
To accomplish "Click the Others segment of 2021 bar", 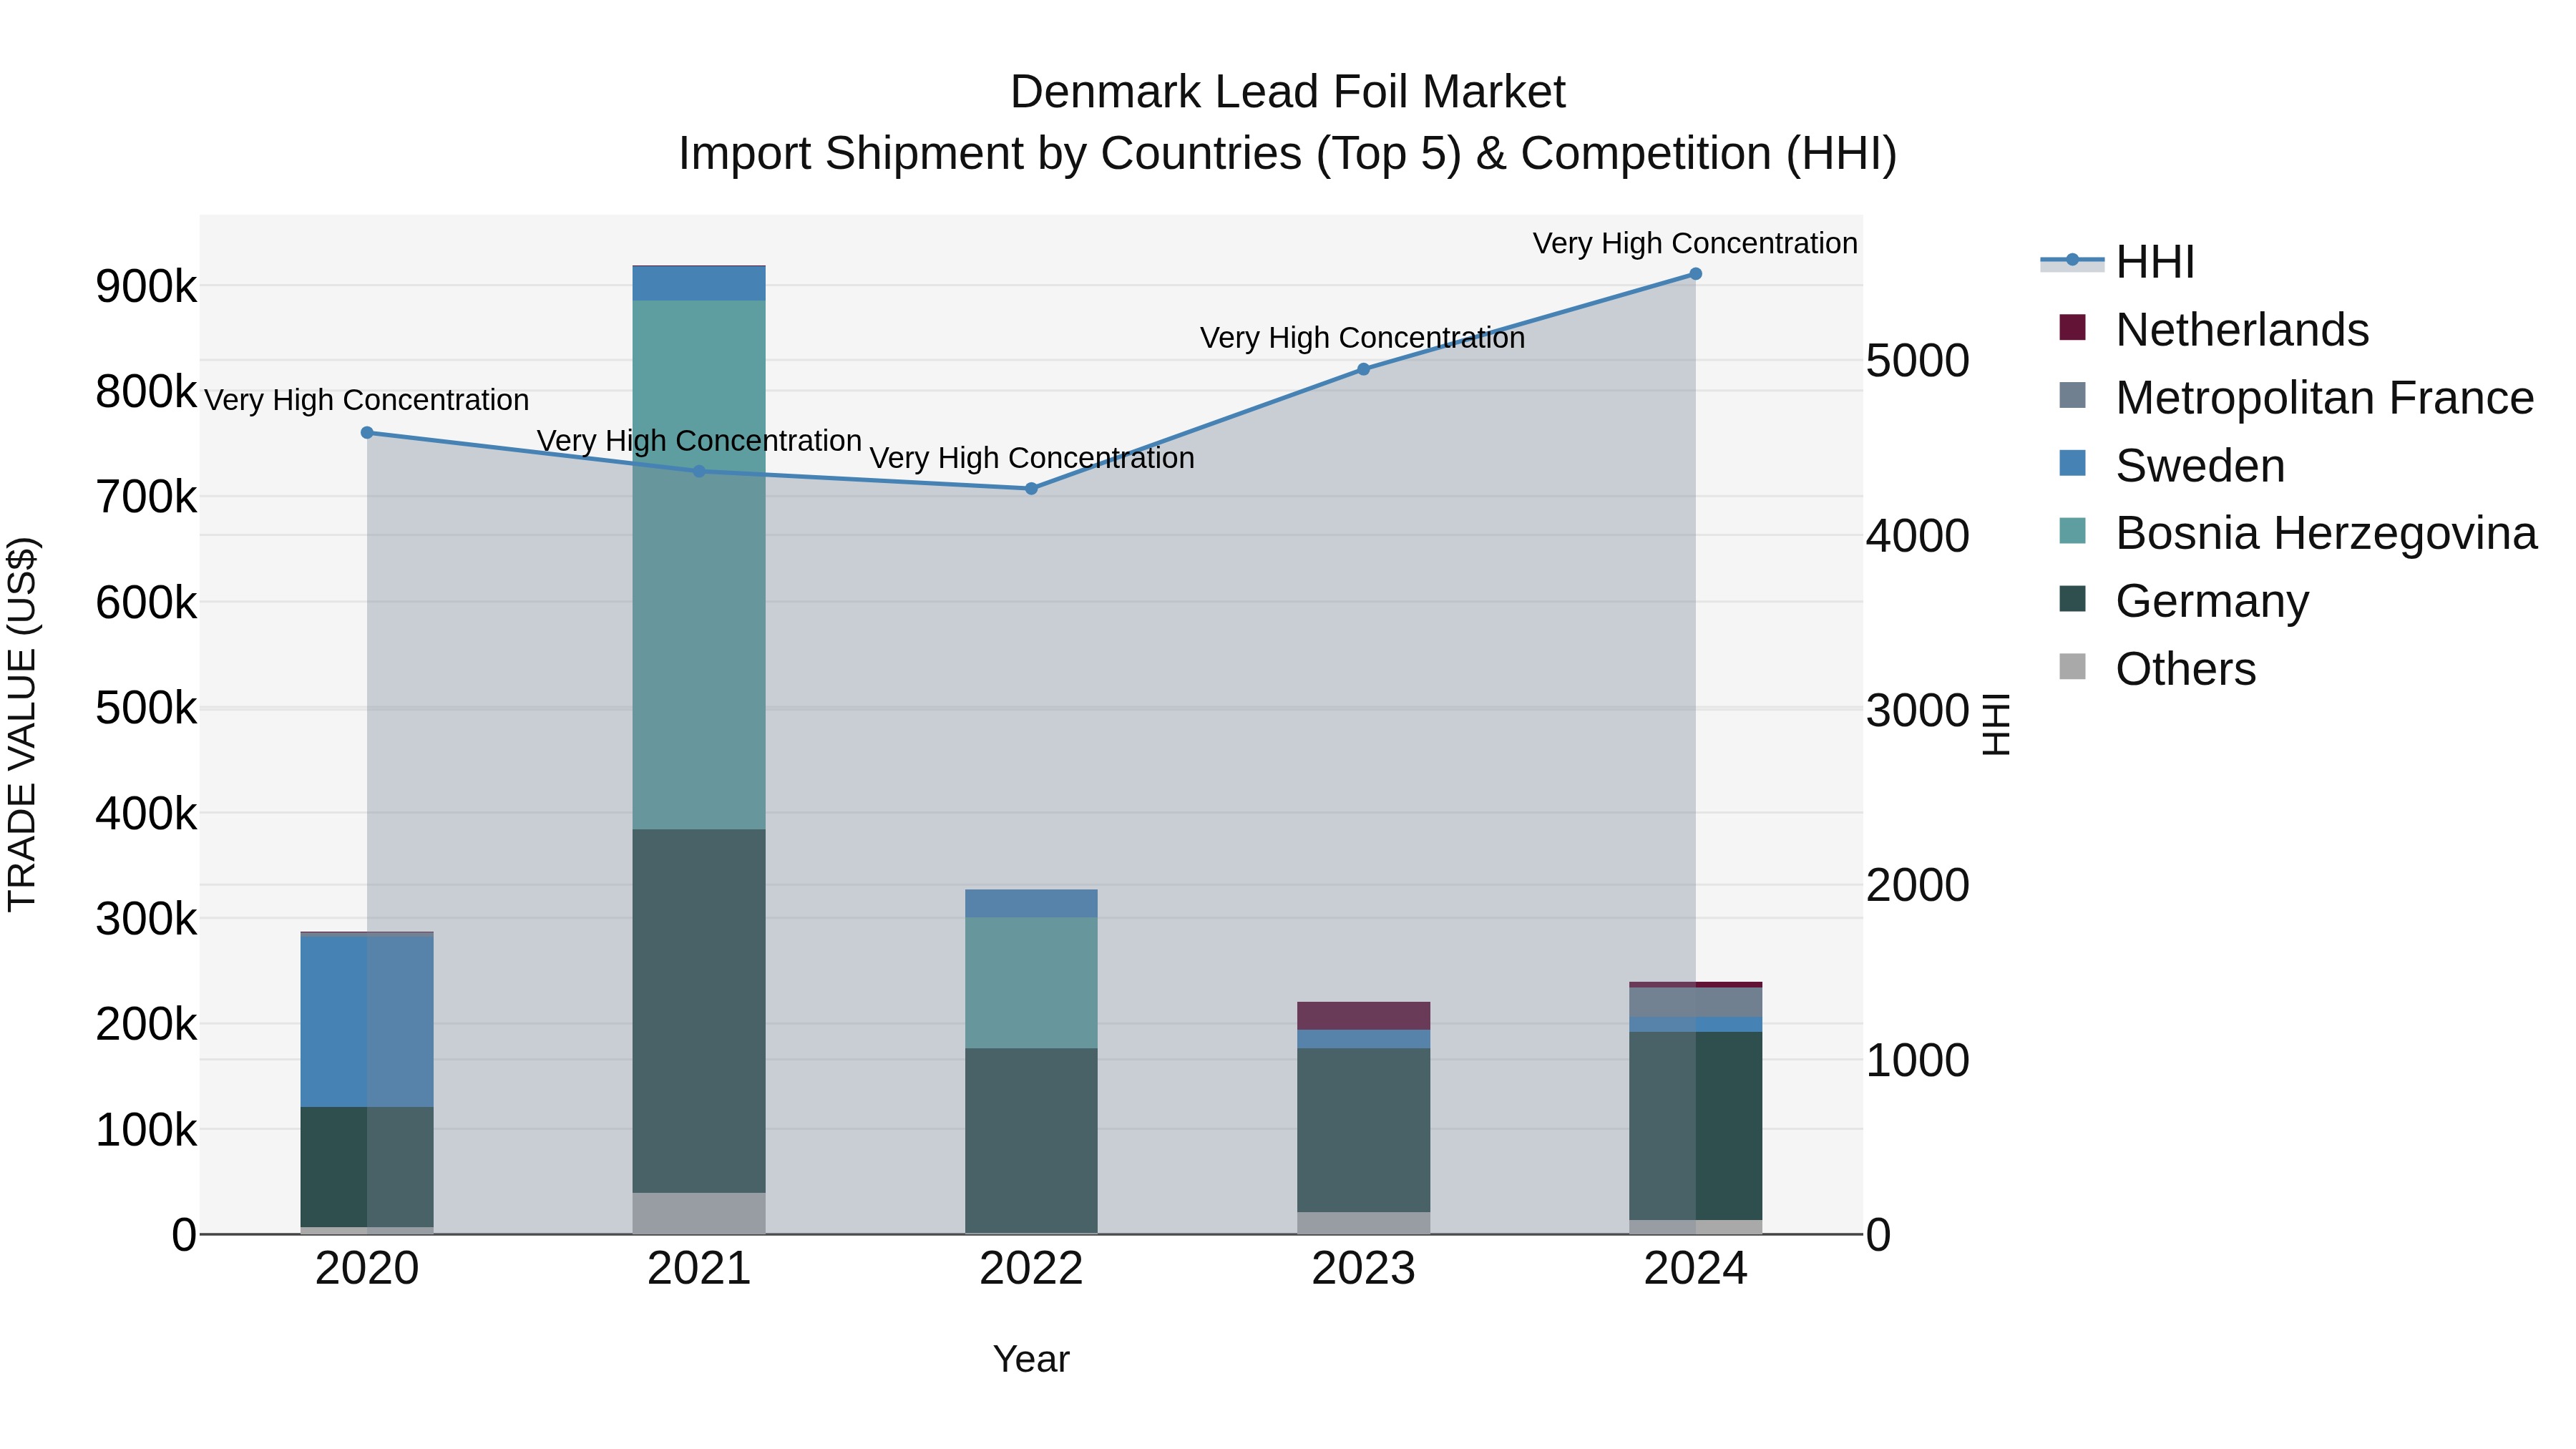I will tap(699, 1213).
